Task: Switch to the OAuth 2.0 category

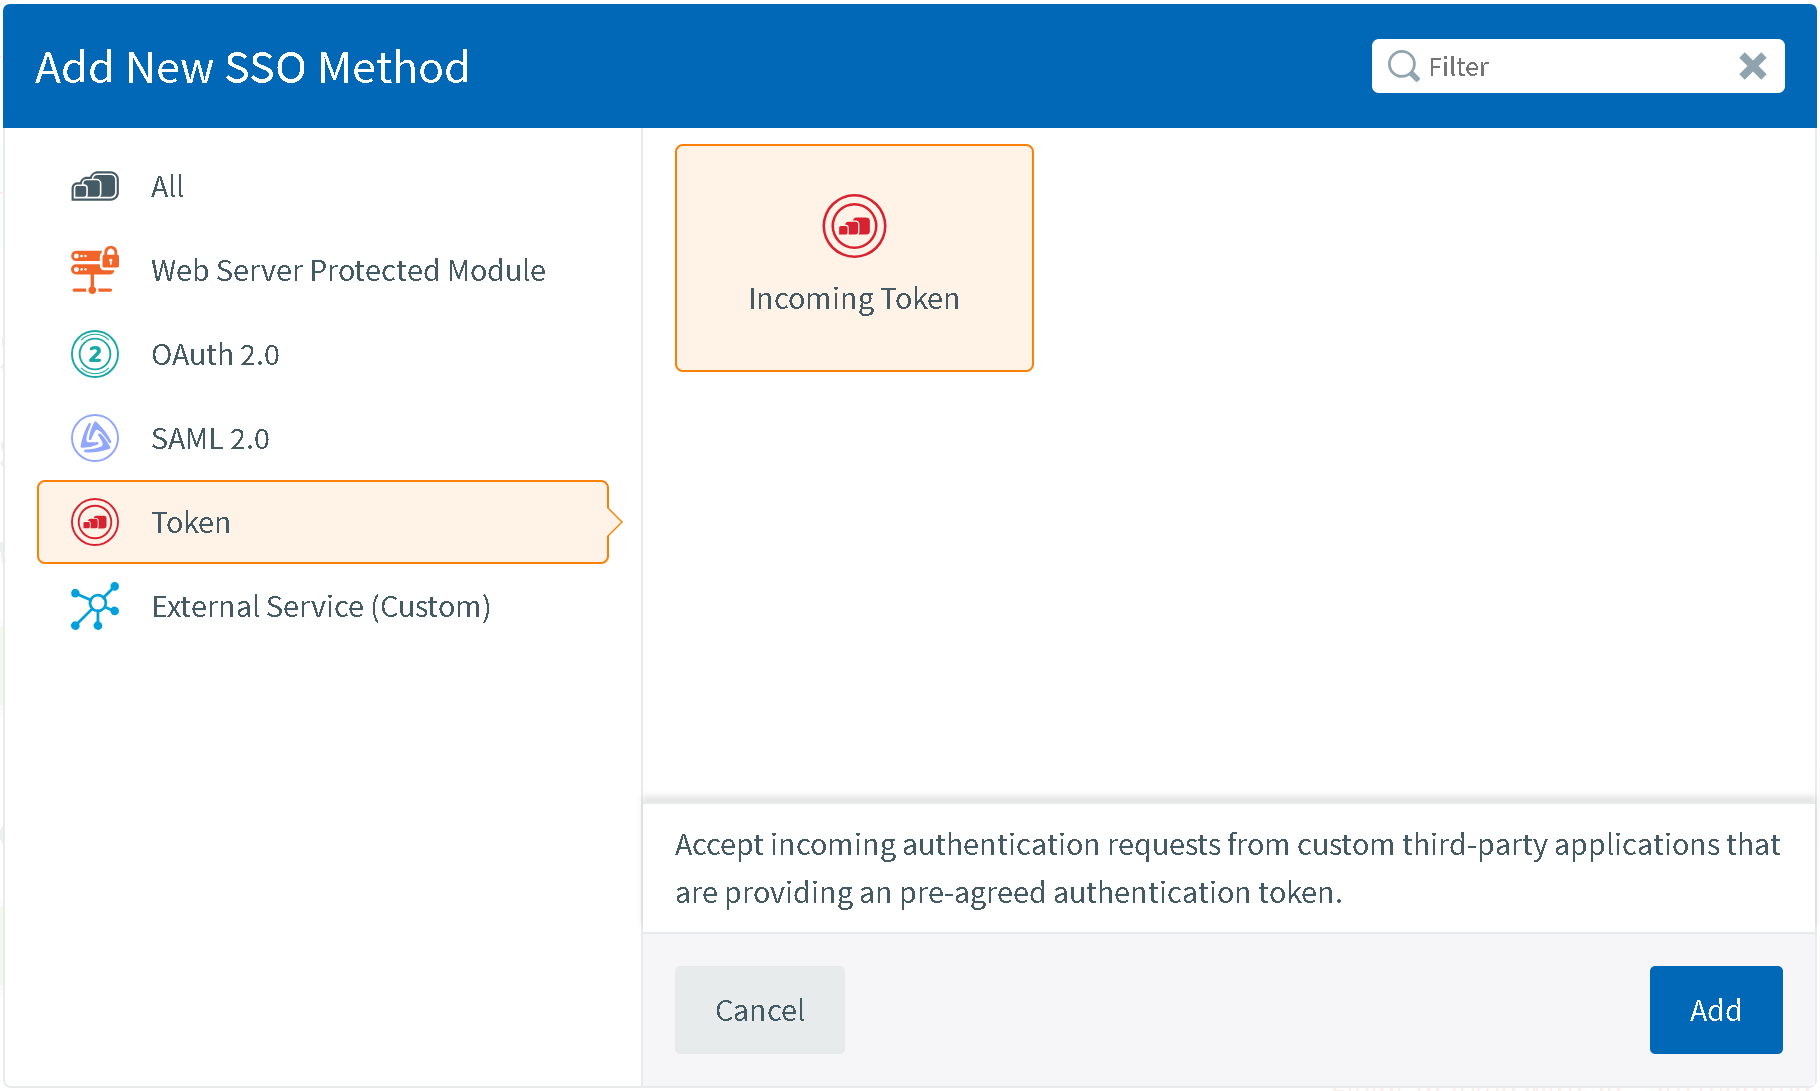Action: [215, 354]
